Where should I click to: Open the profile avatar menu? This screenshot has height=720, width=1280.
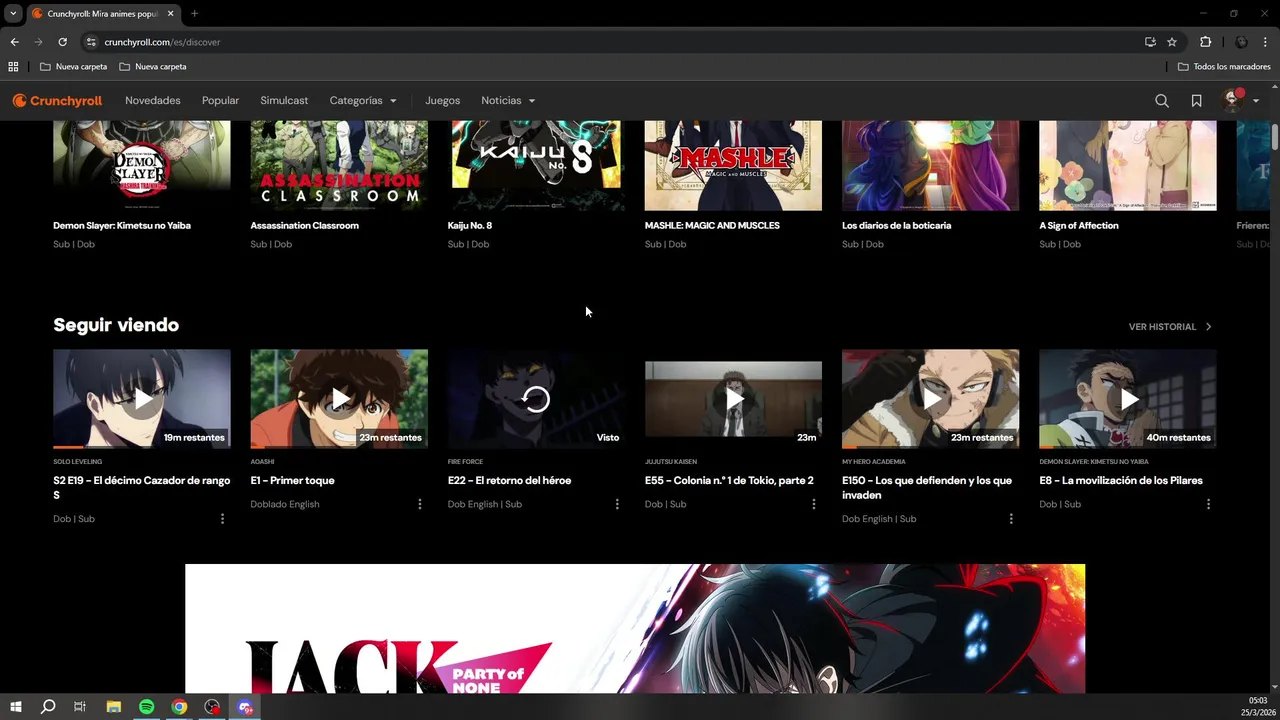pyautogui.click(x=1240, y=100)
